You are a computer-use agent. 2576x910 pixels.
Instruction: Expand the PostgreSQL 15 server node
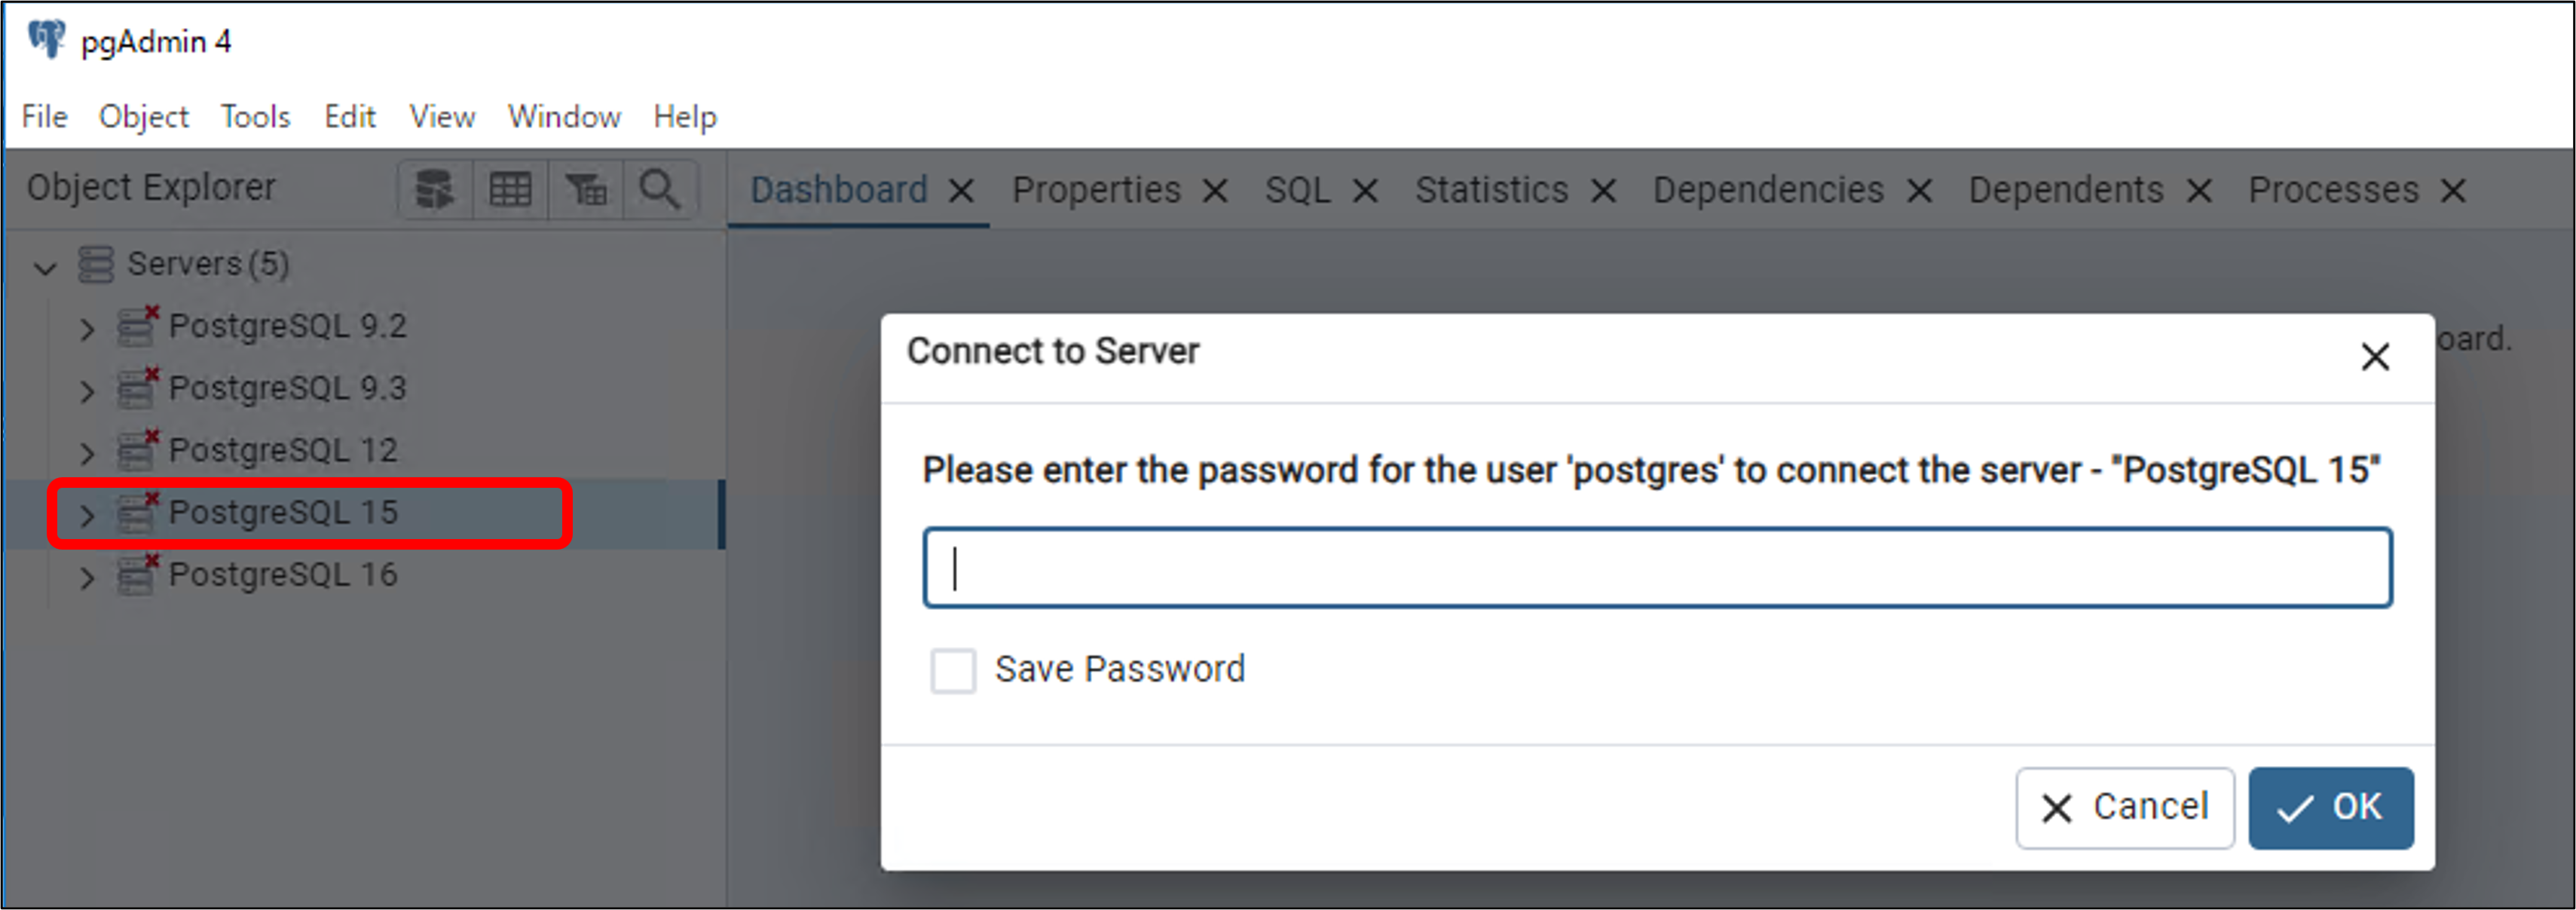click(87, 515)
